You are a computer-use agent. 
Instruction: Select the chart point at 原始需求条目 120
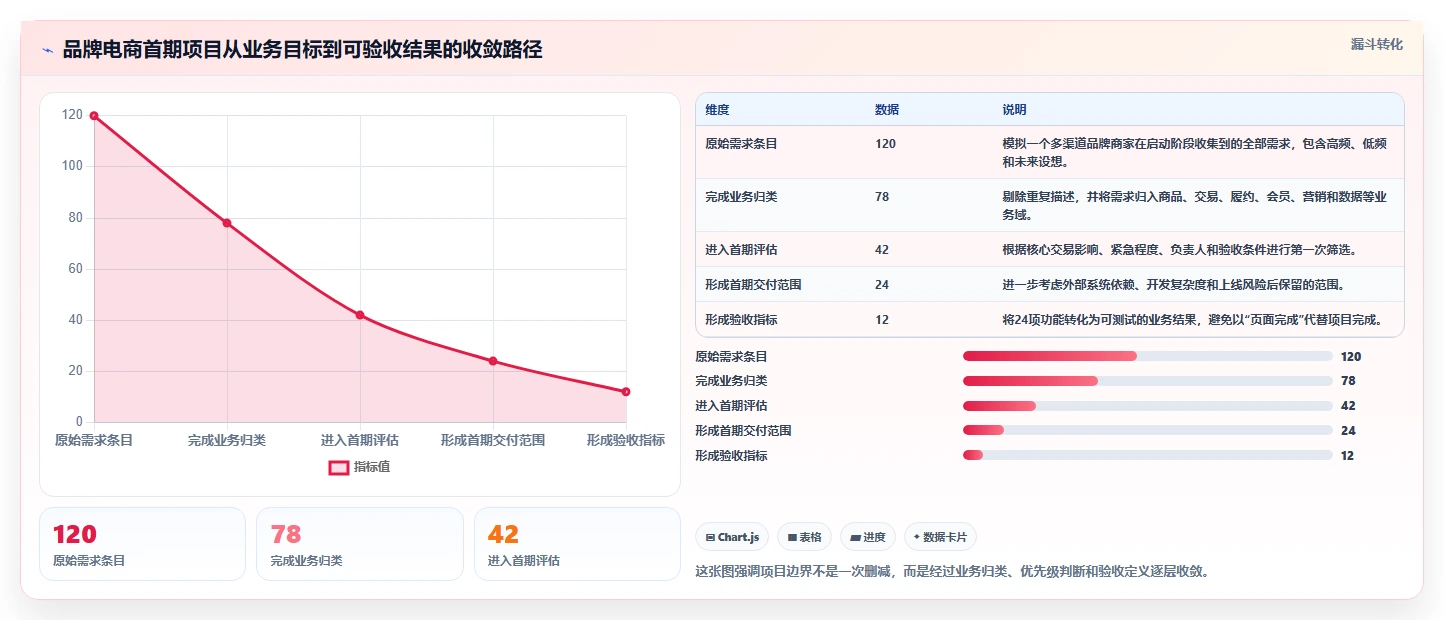[94, 116]
